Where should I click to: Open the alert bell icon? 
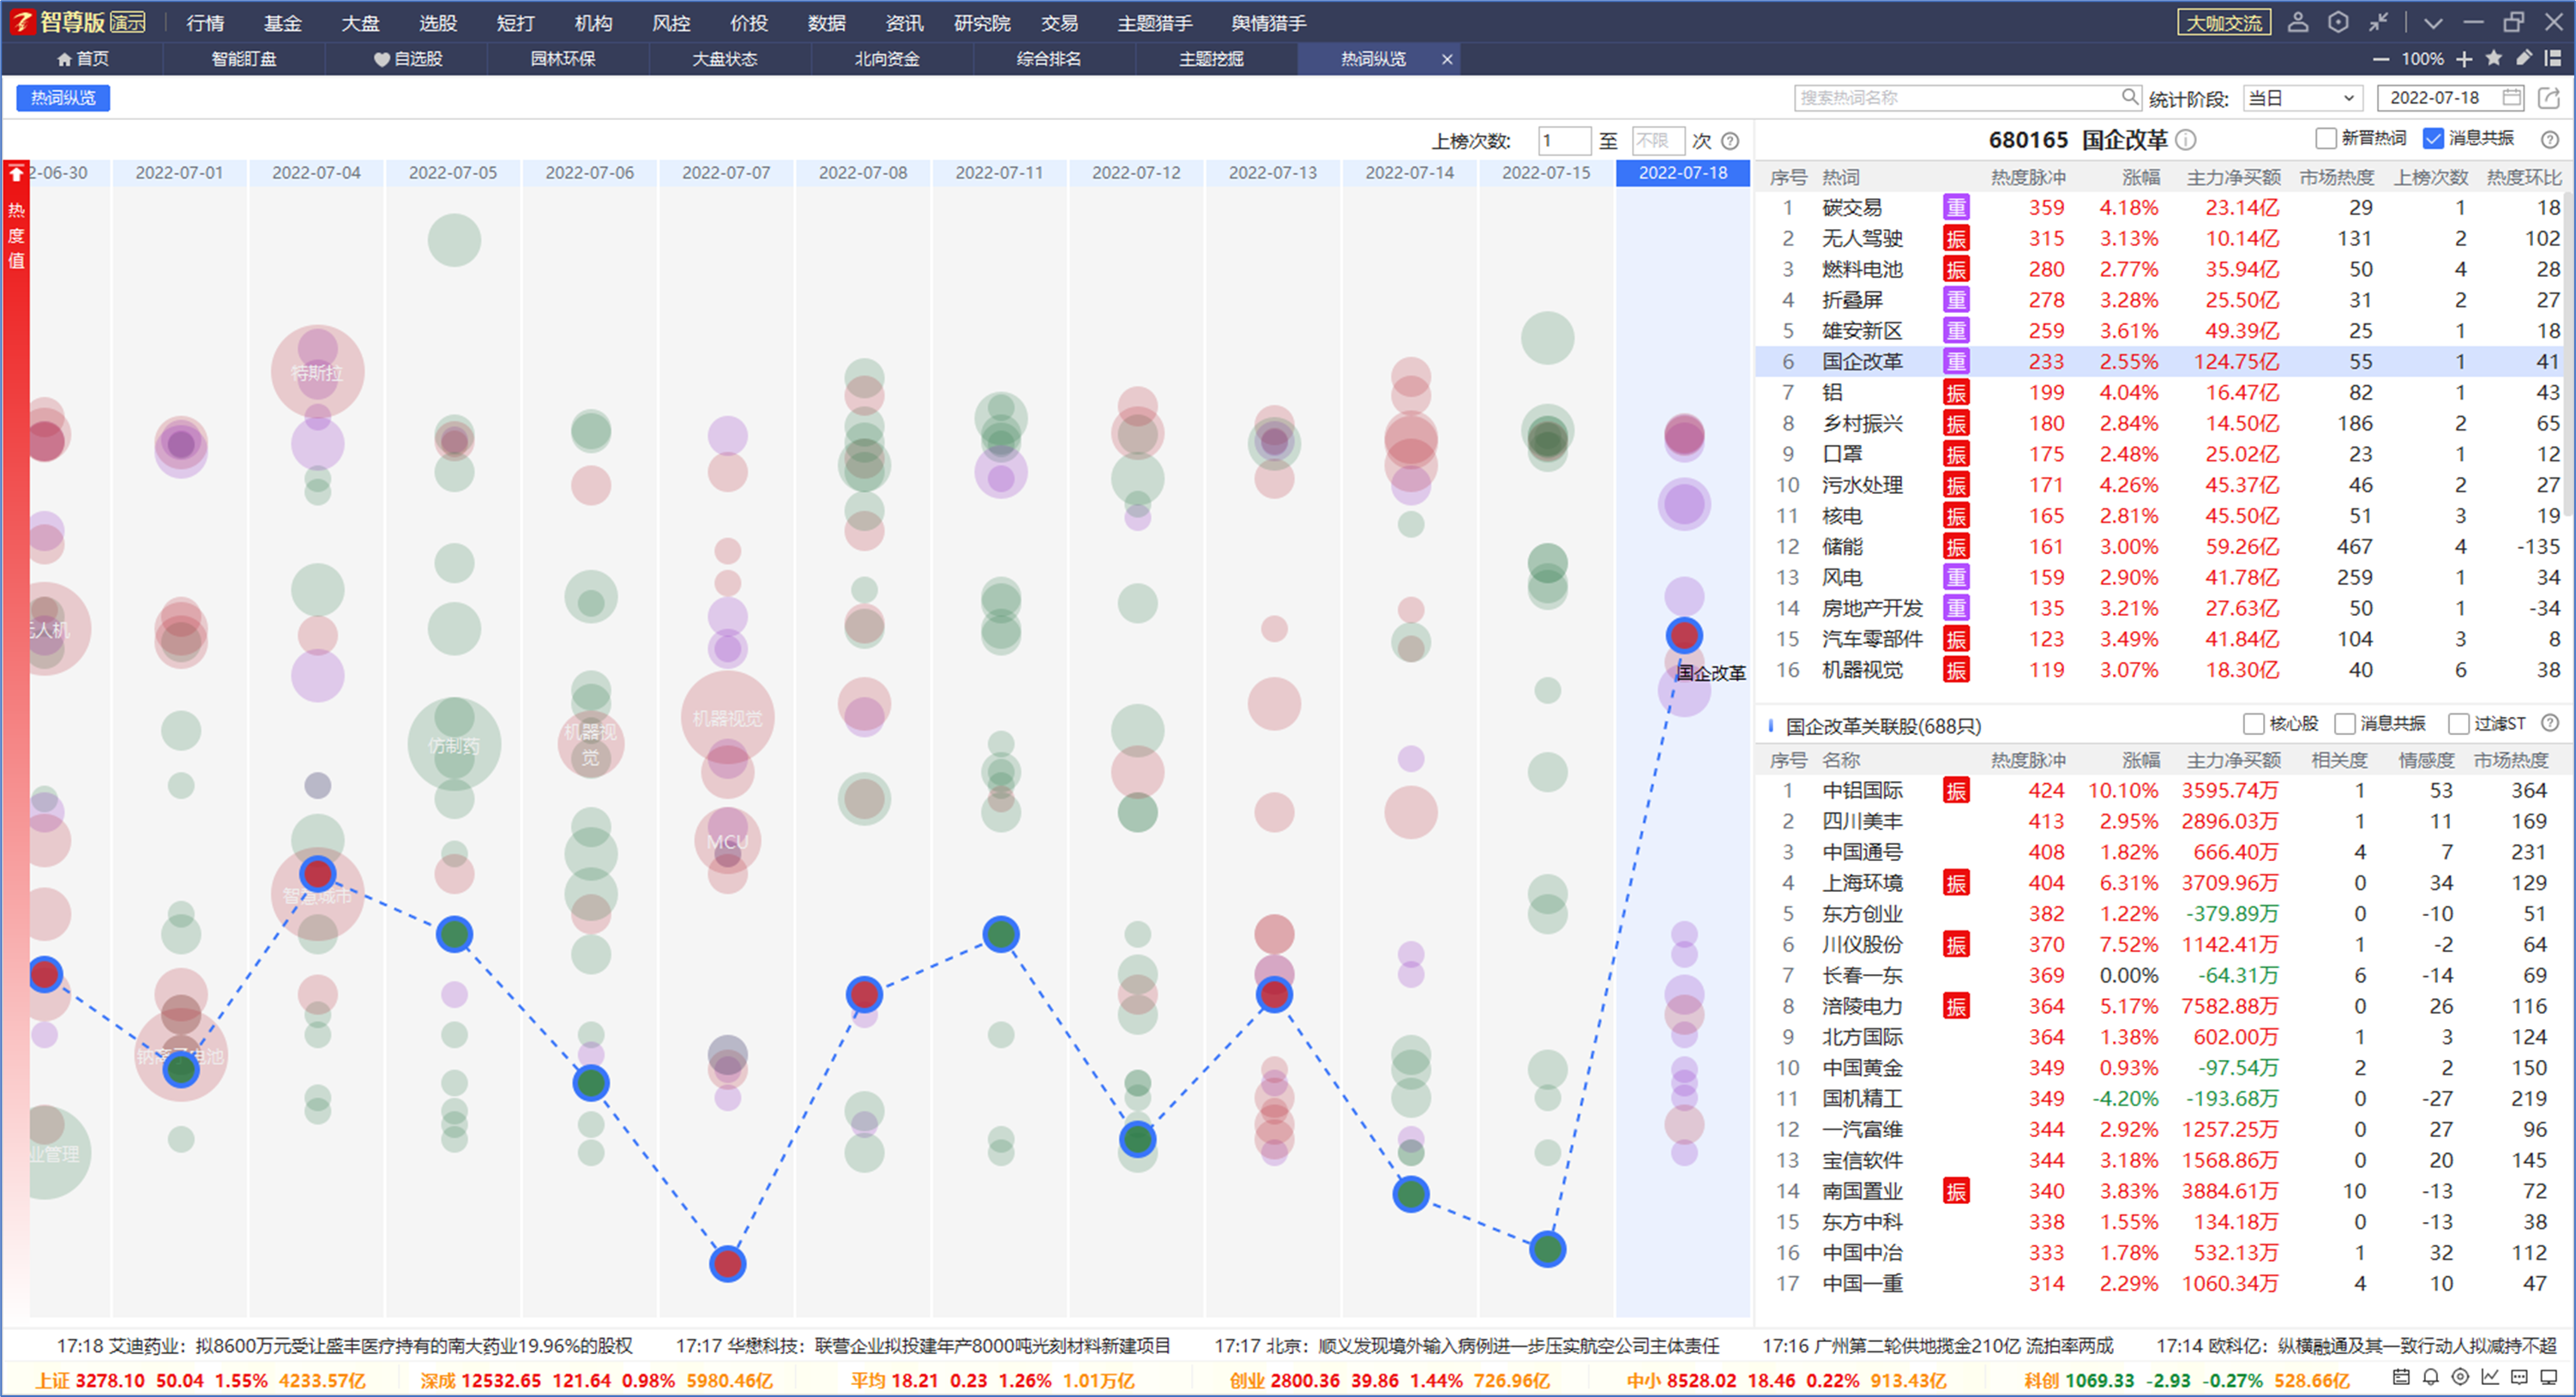coord(2431,1377)
